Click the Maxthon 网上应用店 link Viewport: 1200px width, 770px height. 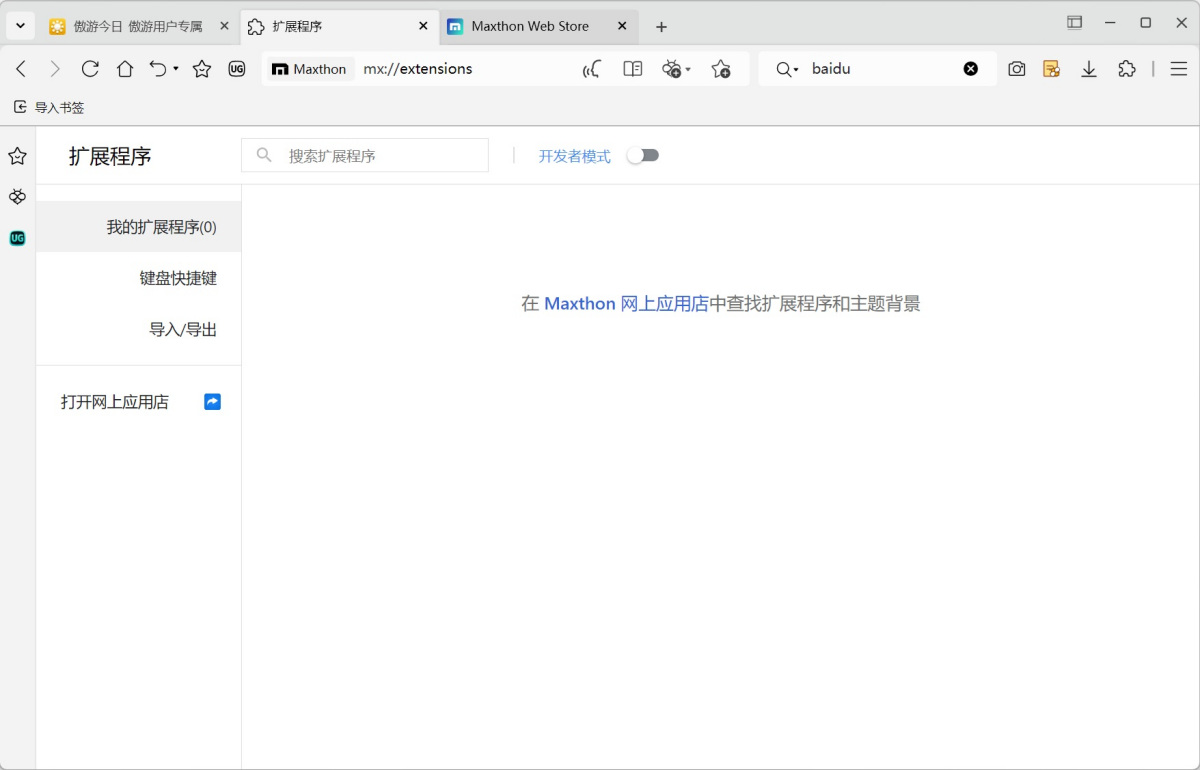[x=626, y=304]
